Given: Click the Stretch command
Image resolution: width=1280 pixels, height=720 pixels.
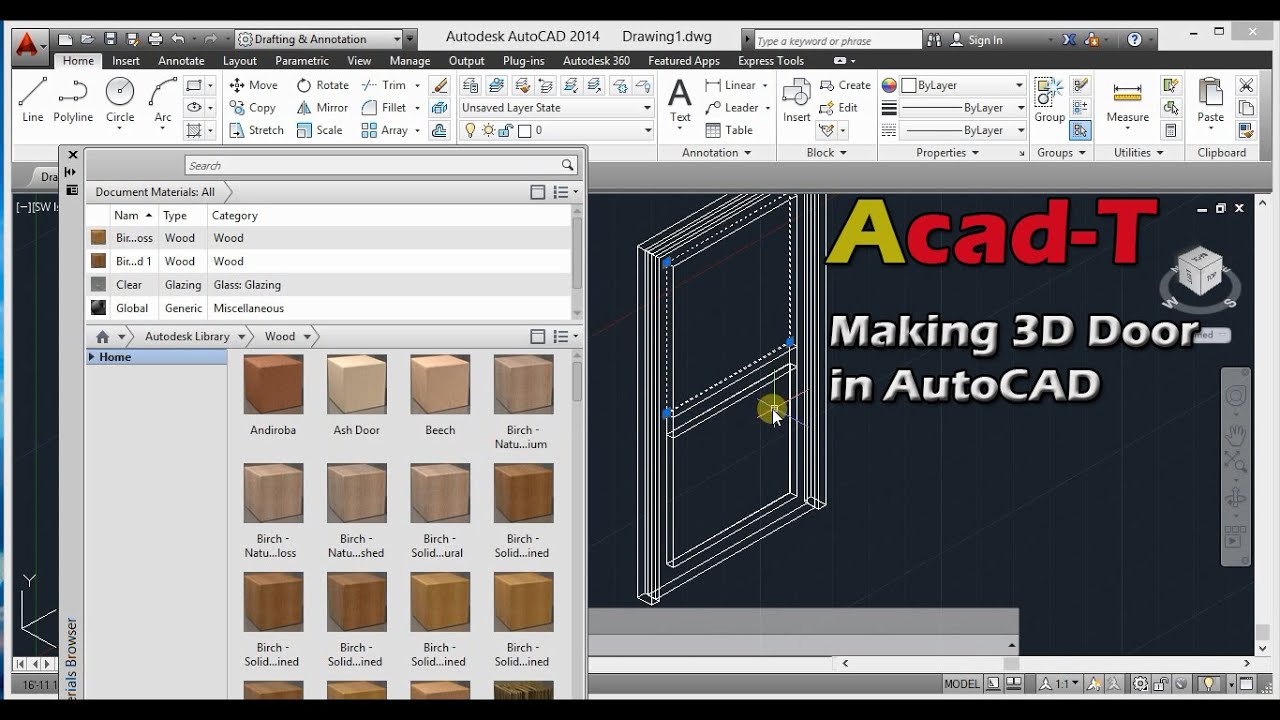Looking at the screenshot, I should pos(256,130).
